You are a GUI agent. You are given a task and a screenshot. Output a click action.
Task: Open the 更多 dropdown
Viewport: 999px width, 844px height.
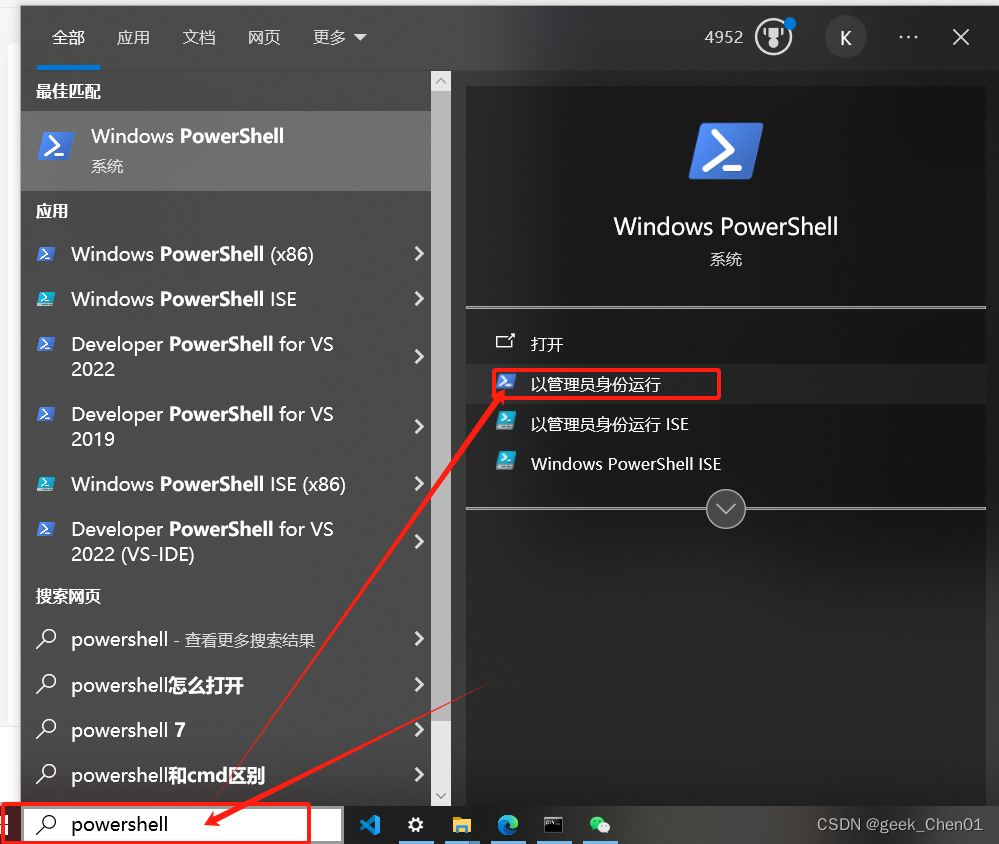tap(339, 38)
